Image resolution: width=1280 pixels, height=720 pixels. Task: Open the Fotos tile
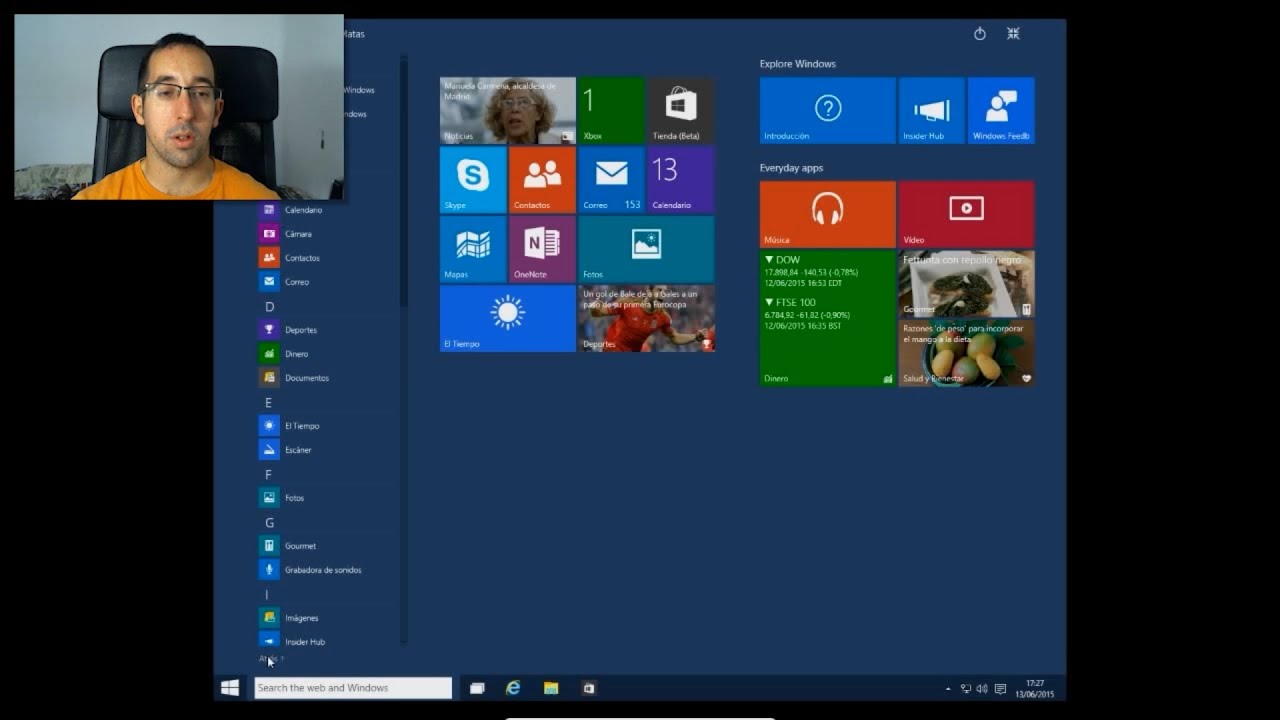click(x=646, y=249)
